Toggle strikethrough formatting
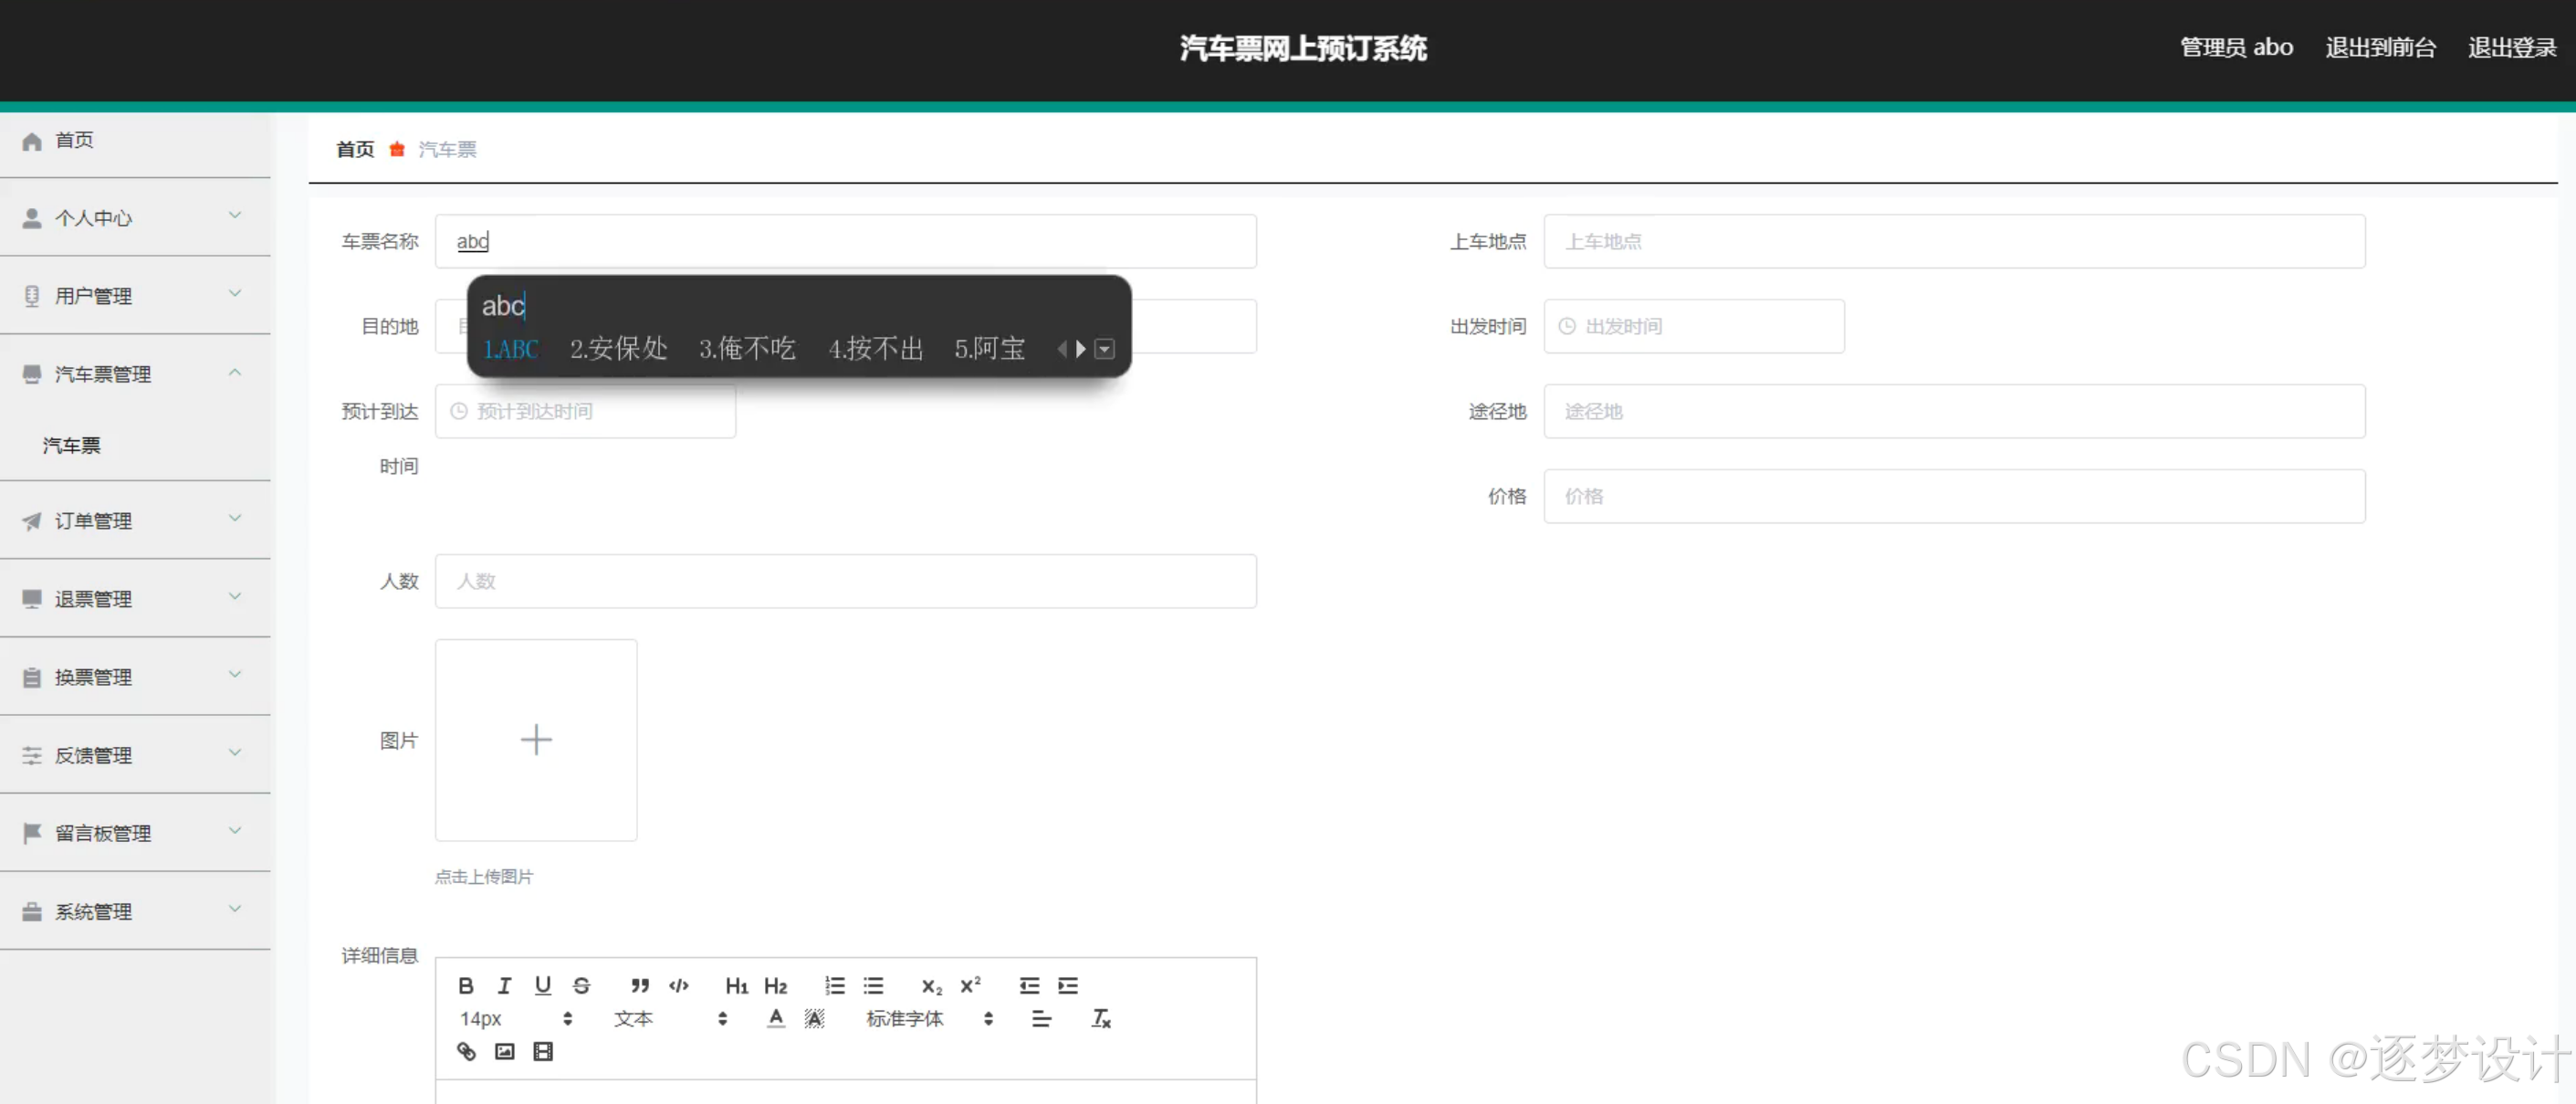Viewport: 2576px width, 1104px height. tap(581, 986)
